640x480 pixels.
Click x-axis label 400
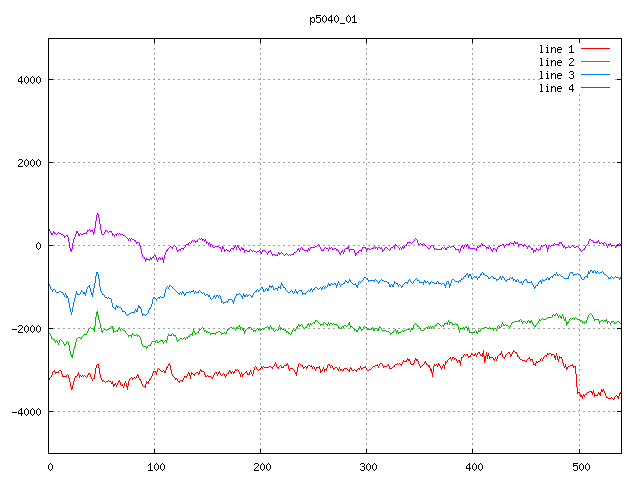(474, 467)
